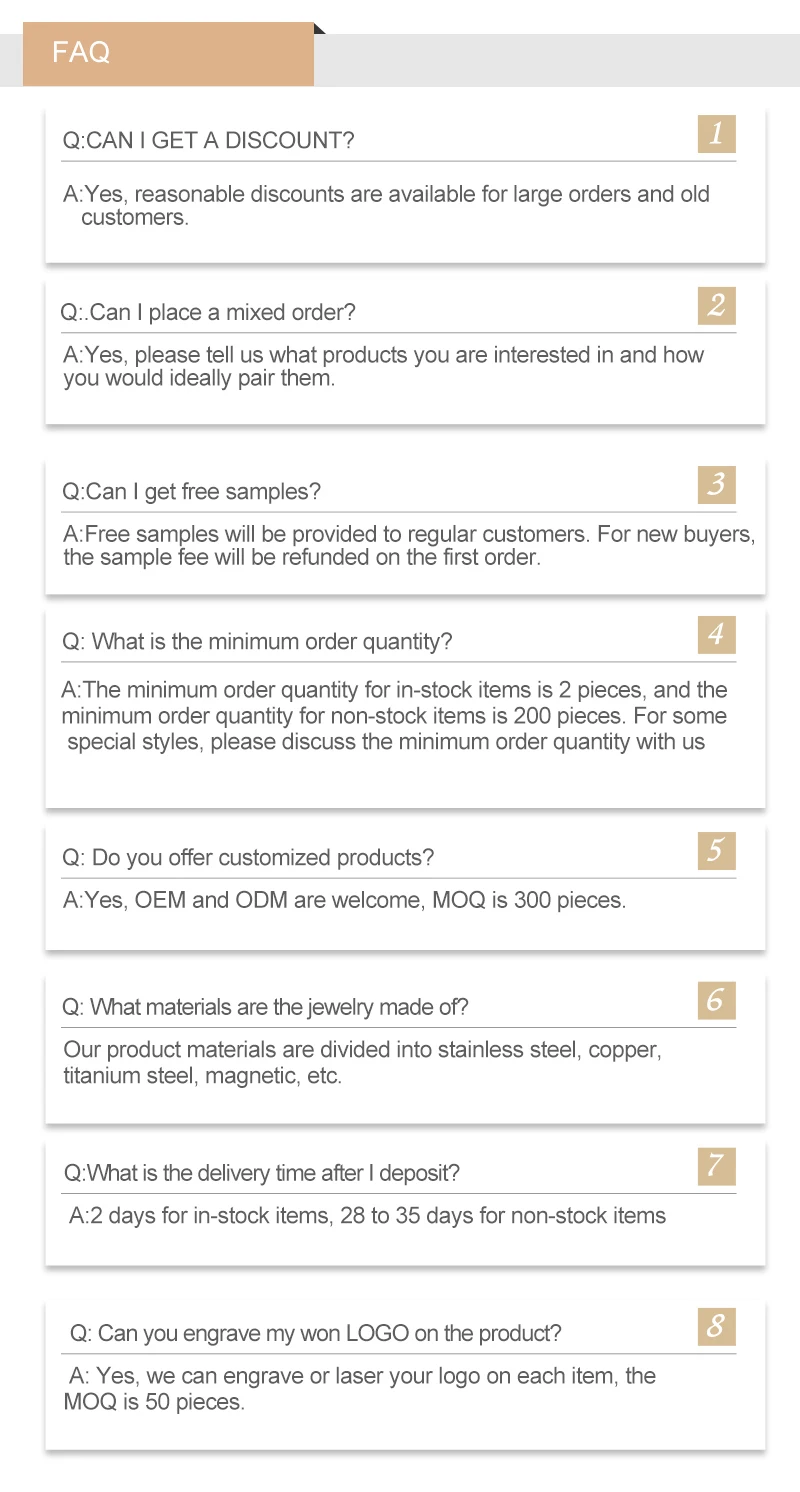Click the number 8 badge icon
This screenshot has height=1492, width=800.
tap(716, 1327)
